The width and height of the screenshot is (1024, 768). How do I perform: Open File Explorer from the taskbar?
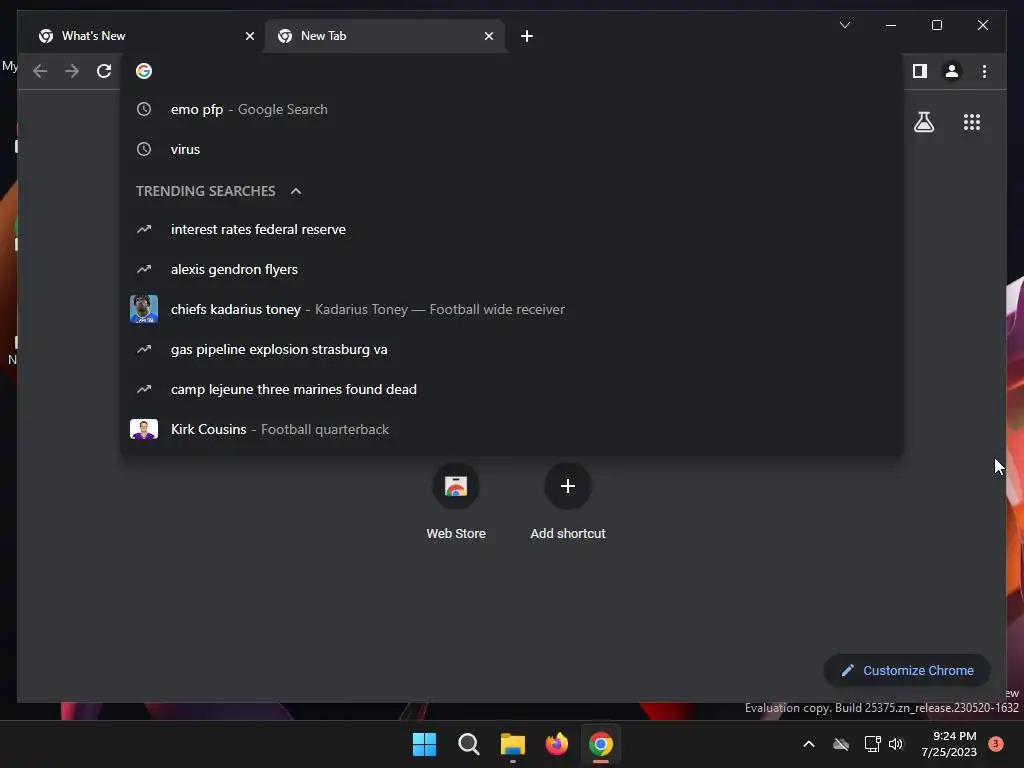513,744
